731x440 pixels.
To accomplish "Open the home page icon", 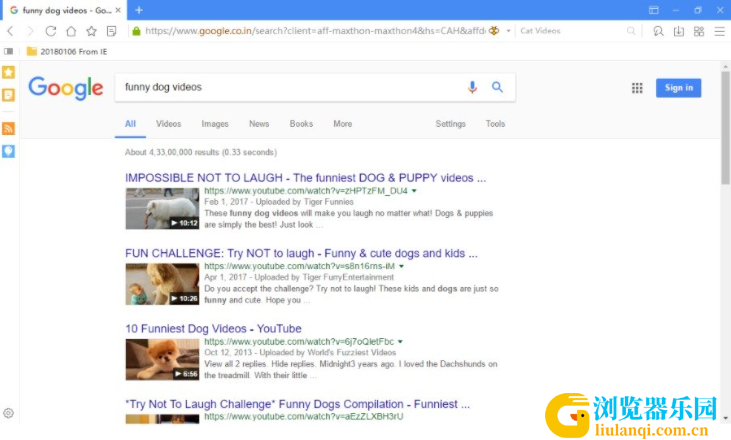I will pyautogui.click(x=71, y=31).
